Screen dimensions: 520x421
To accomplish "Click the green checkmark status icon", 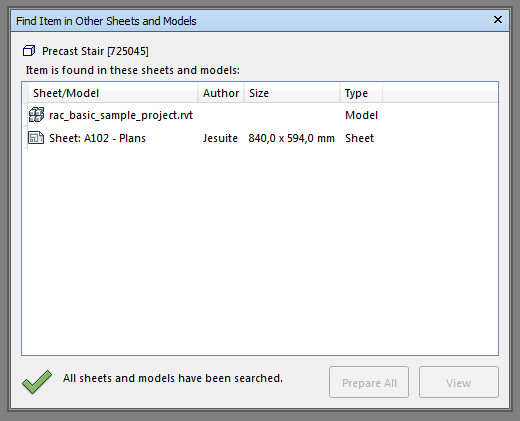I will pos(37,382).
